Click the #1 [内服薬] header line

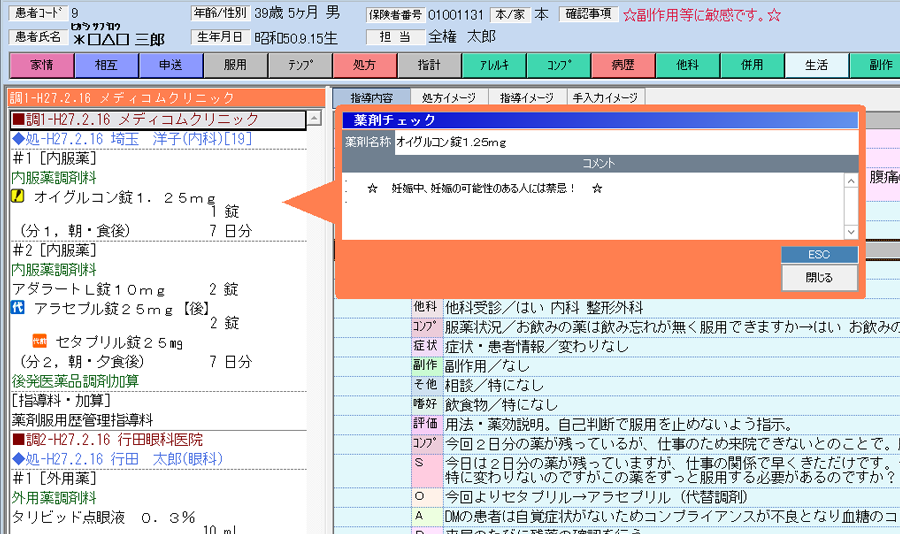(x=55, y=158)
